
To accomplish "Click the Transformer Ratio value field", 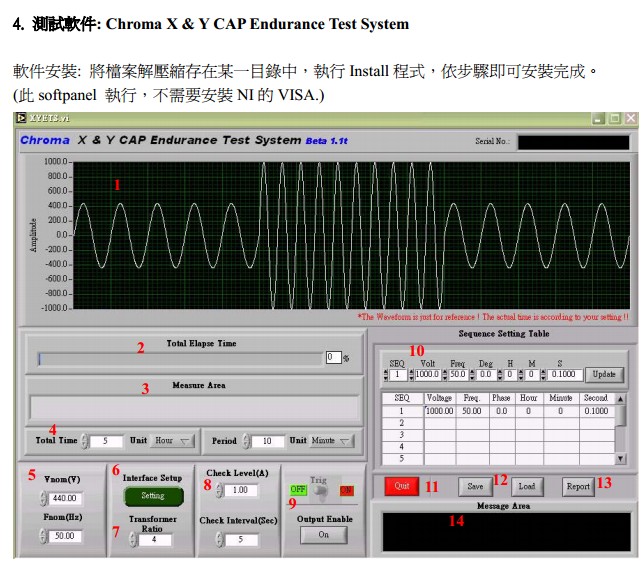I will pos(155,540).
